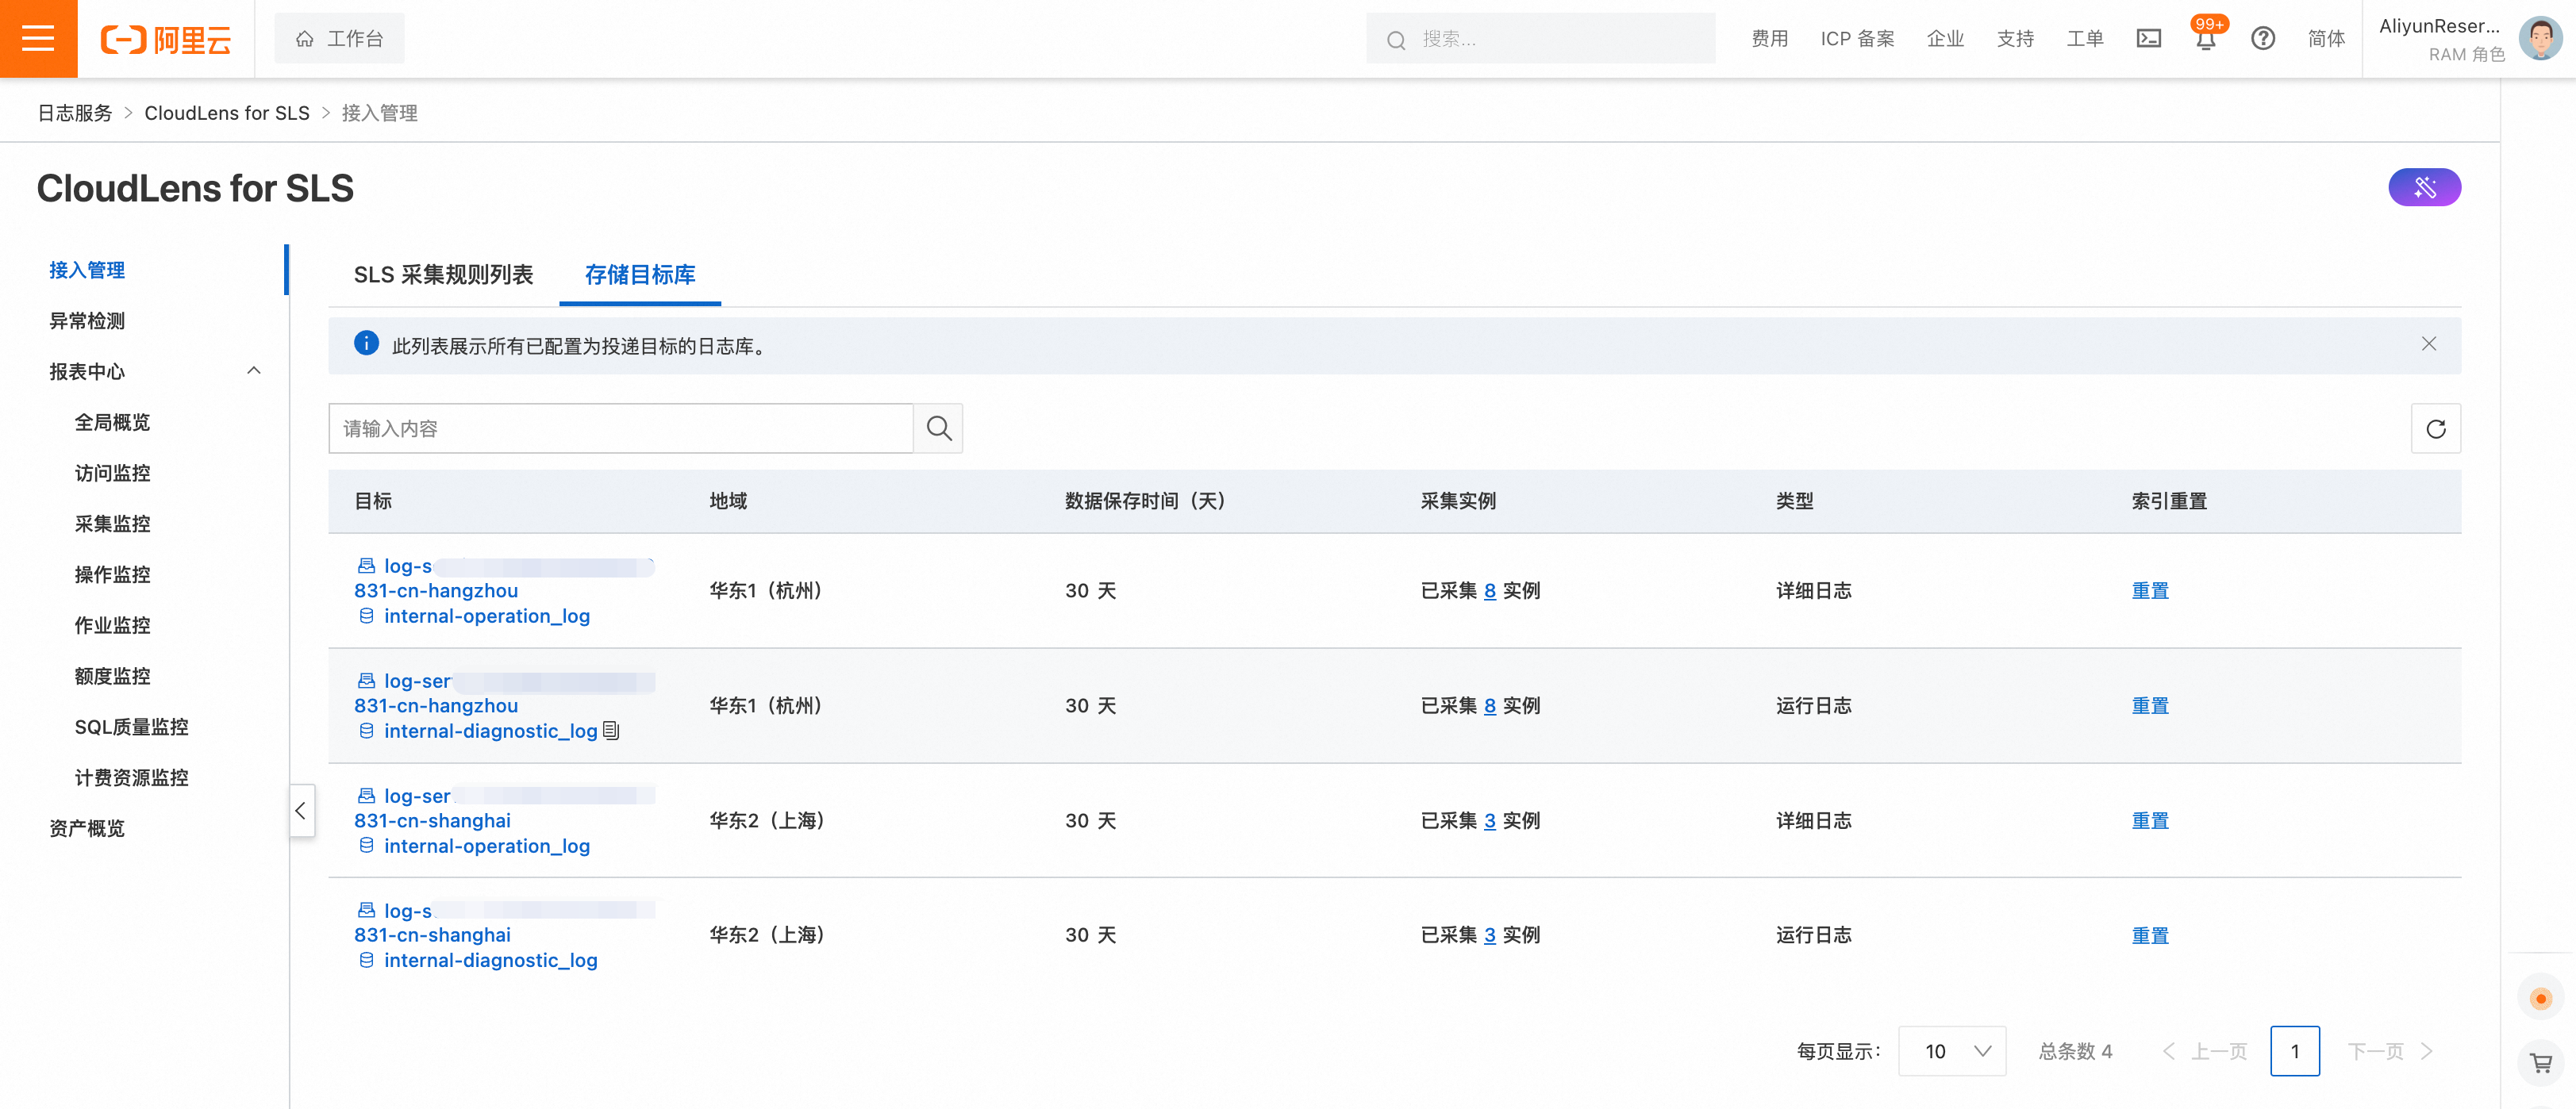Click 重置 for shanghai 详细日志 row
Viewport: 2576px width, 1109px height.
[x=2150, y=821]
